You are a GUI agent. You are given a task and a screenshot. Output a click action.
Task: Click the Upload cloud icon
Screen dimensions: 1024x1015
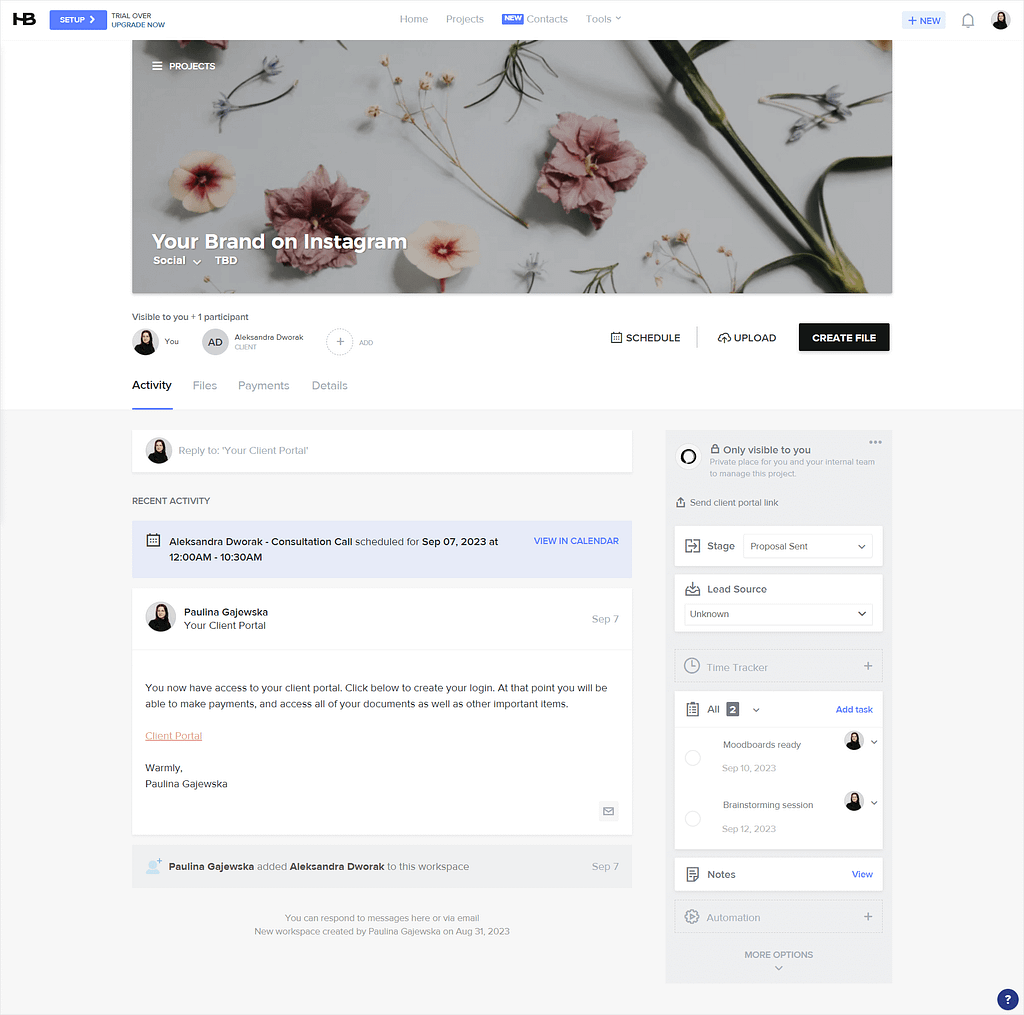[724, 338]
